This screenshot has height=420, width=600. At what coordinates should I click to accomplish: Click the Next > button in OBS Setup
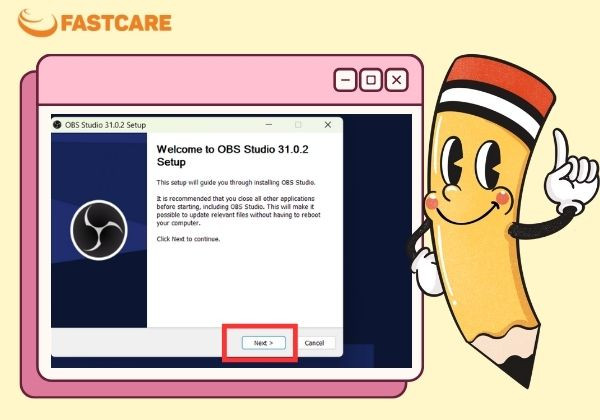[264, 343]
